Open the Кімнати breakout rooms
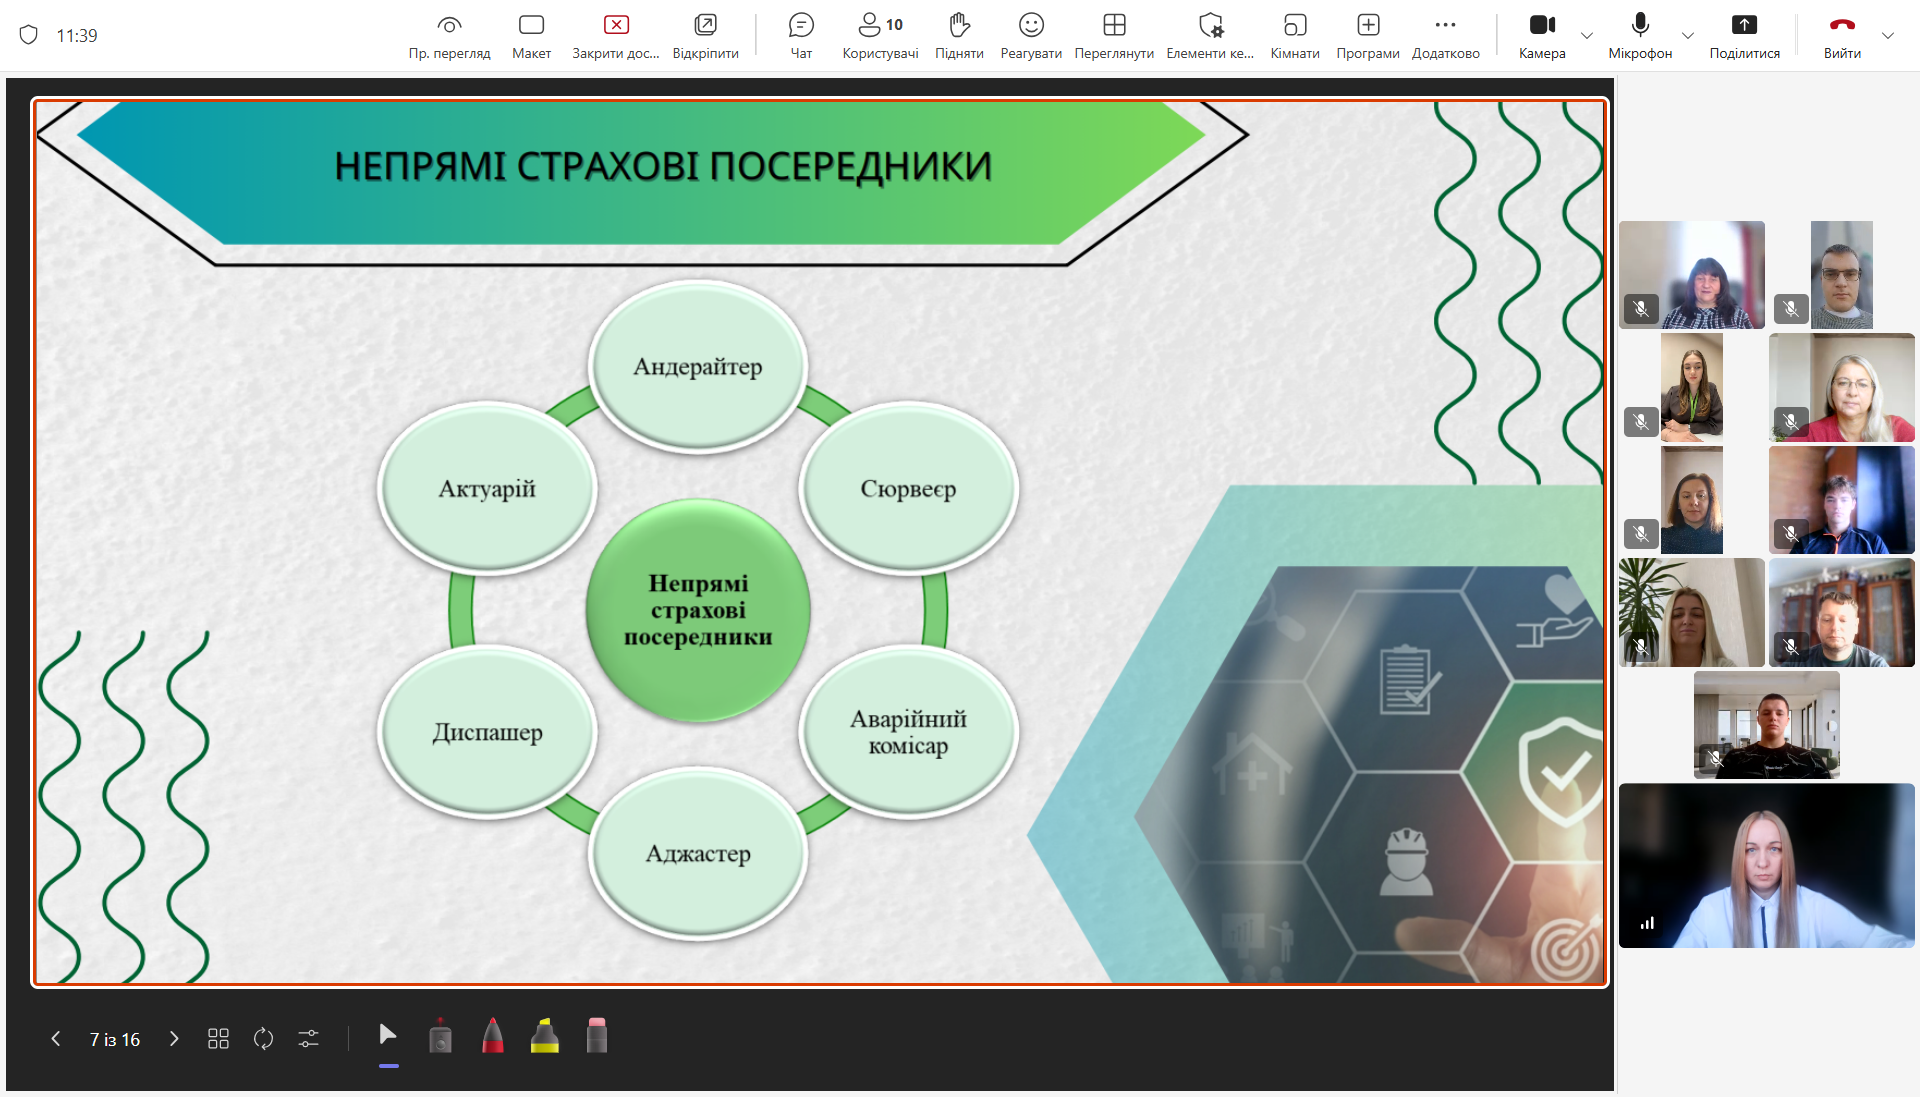This screenshot has width=1920, height=1097. (x=1295, y=36)
